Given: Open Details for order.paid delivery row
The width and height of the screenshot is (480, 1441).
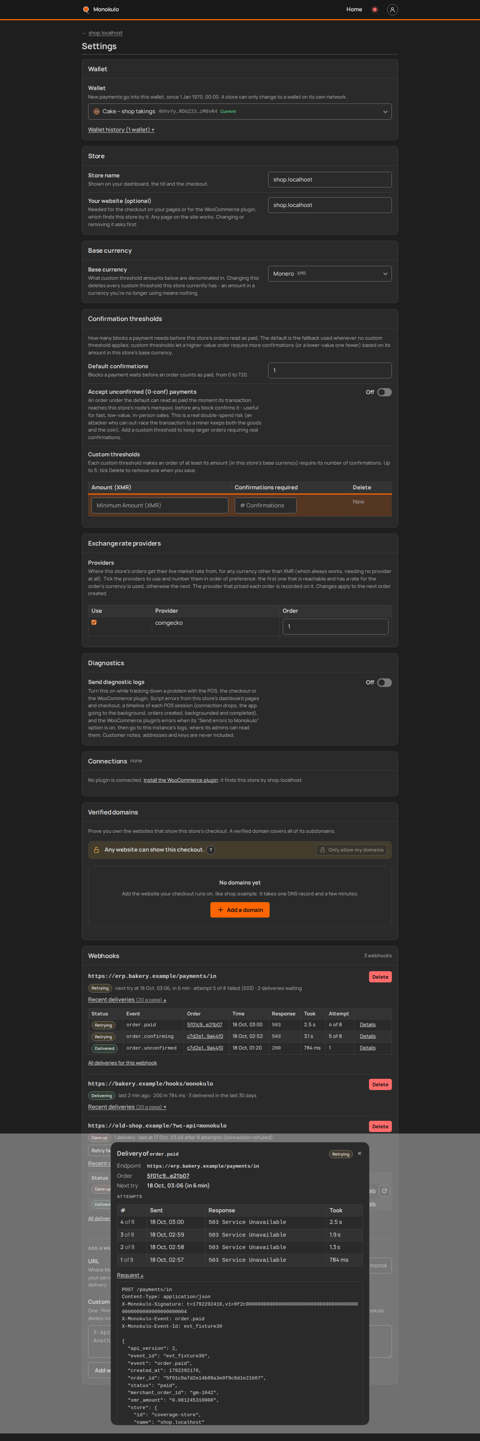Looking at the screenshot, I should click(x=368, y=1025).
